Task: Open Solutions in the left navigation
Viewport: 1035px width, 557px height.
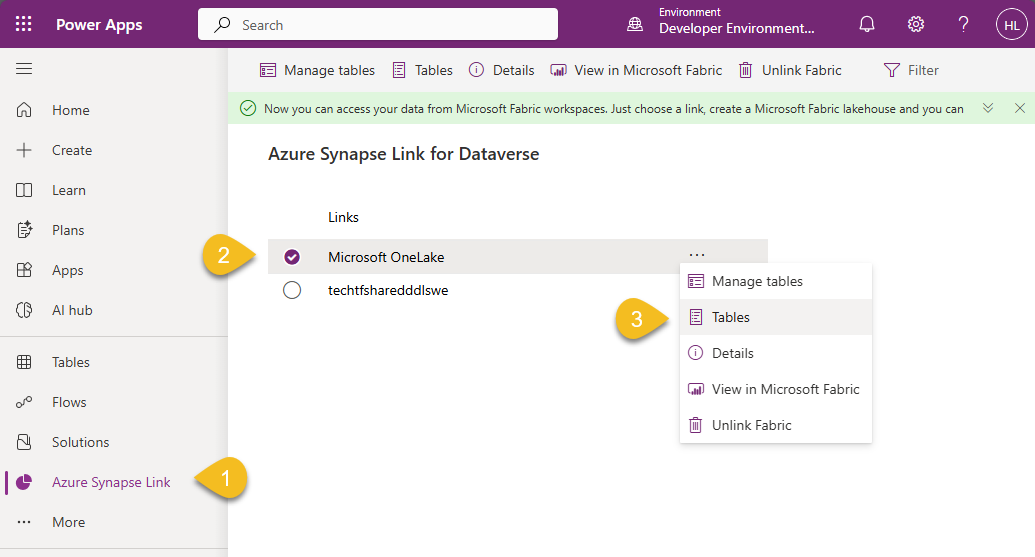Action: coord(81,442)
